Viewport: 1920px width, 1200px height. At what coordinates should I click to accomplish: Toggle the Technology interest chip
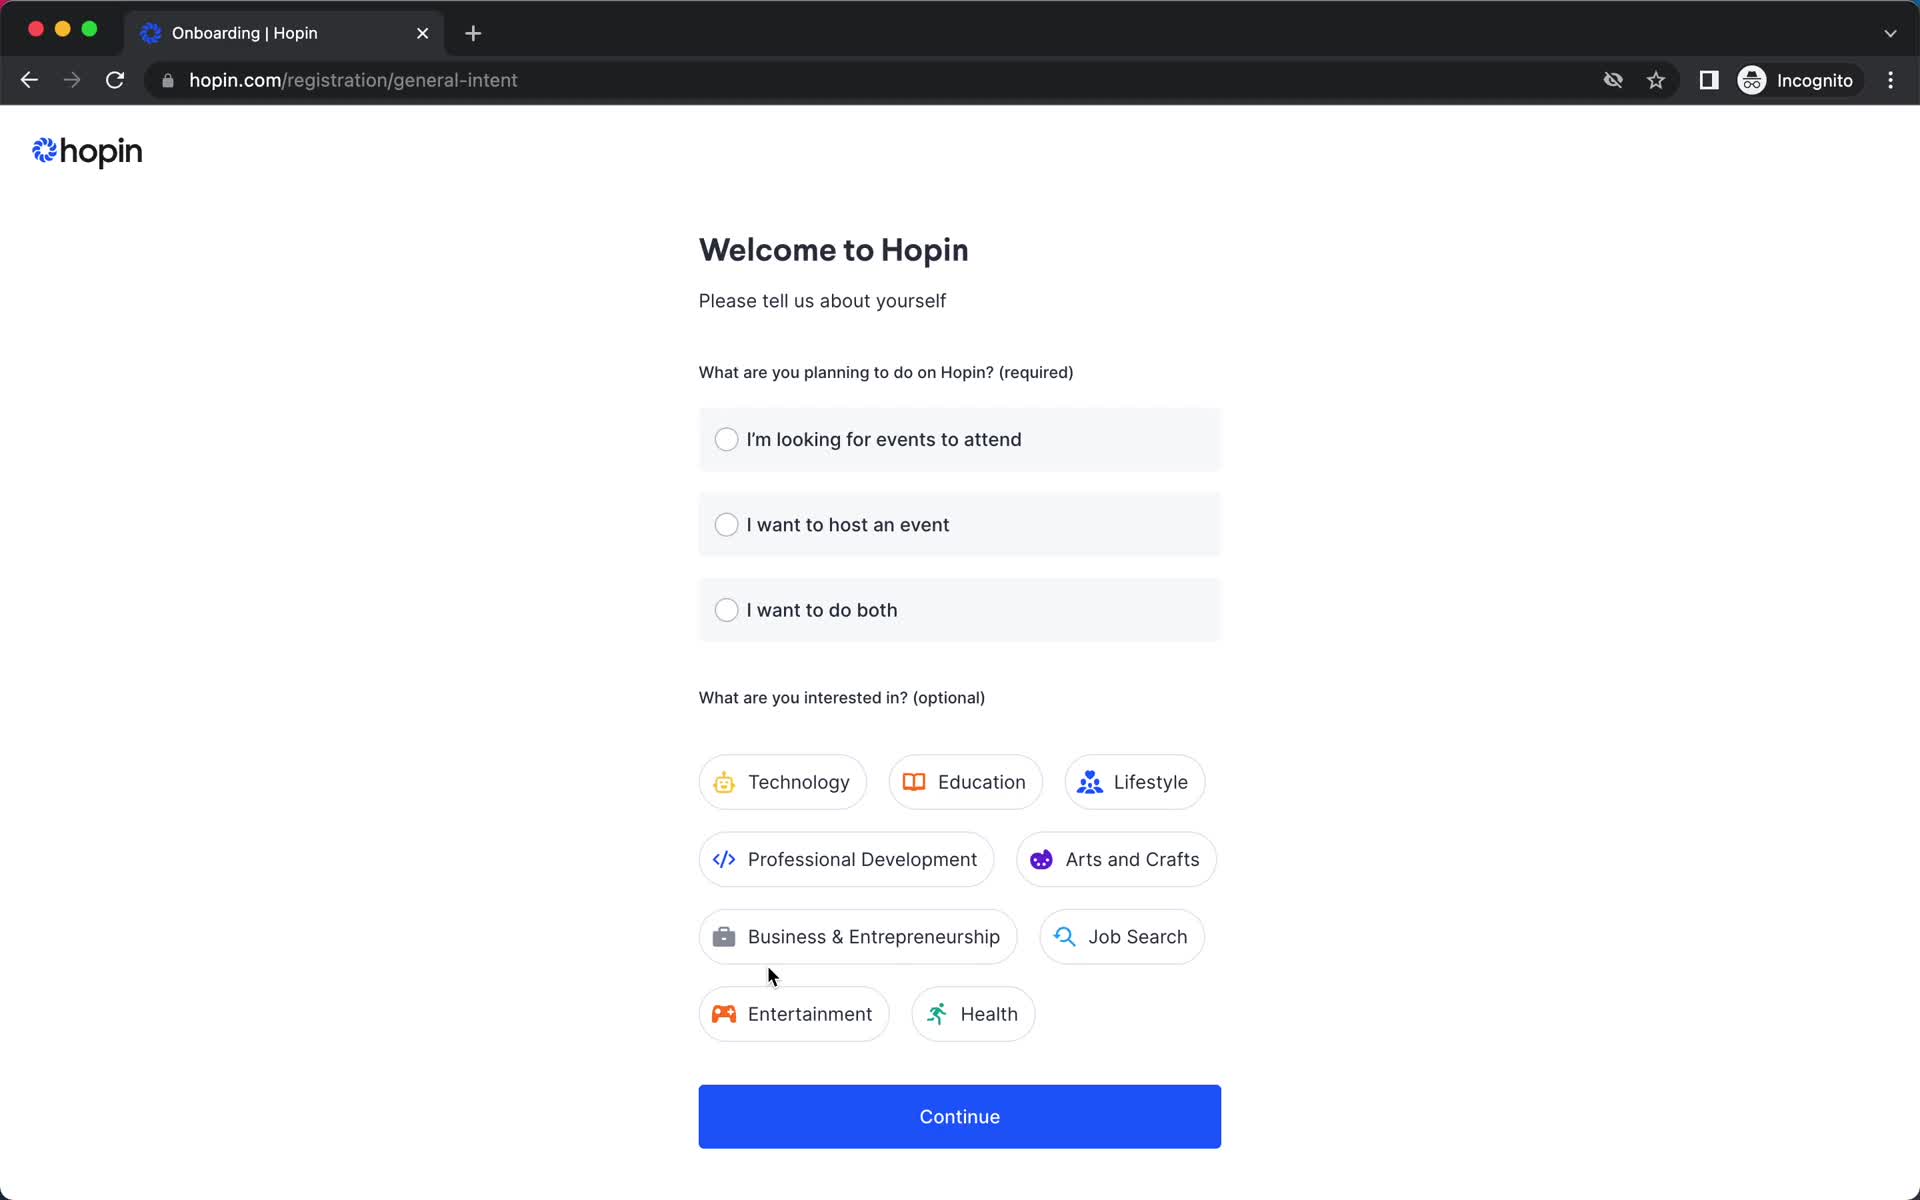pos(782,782)
